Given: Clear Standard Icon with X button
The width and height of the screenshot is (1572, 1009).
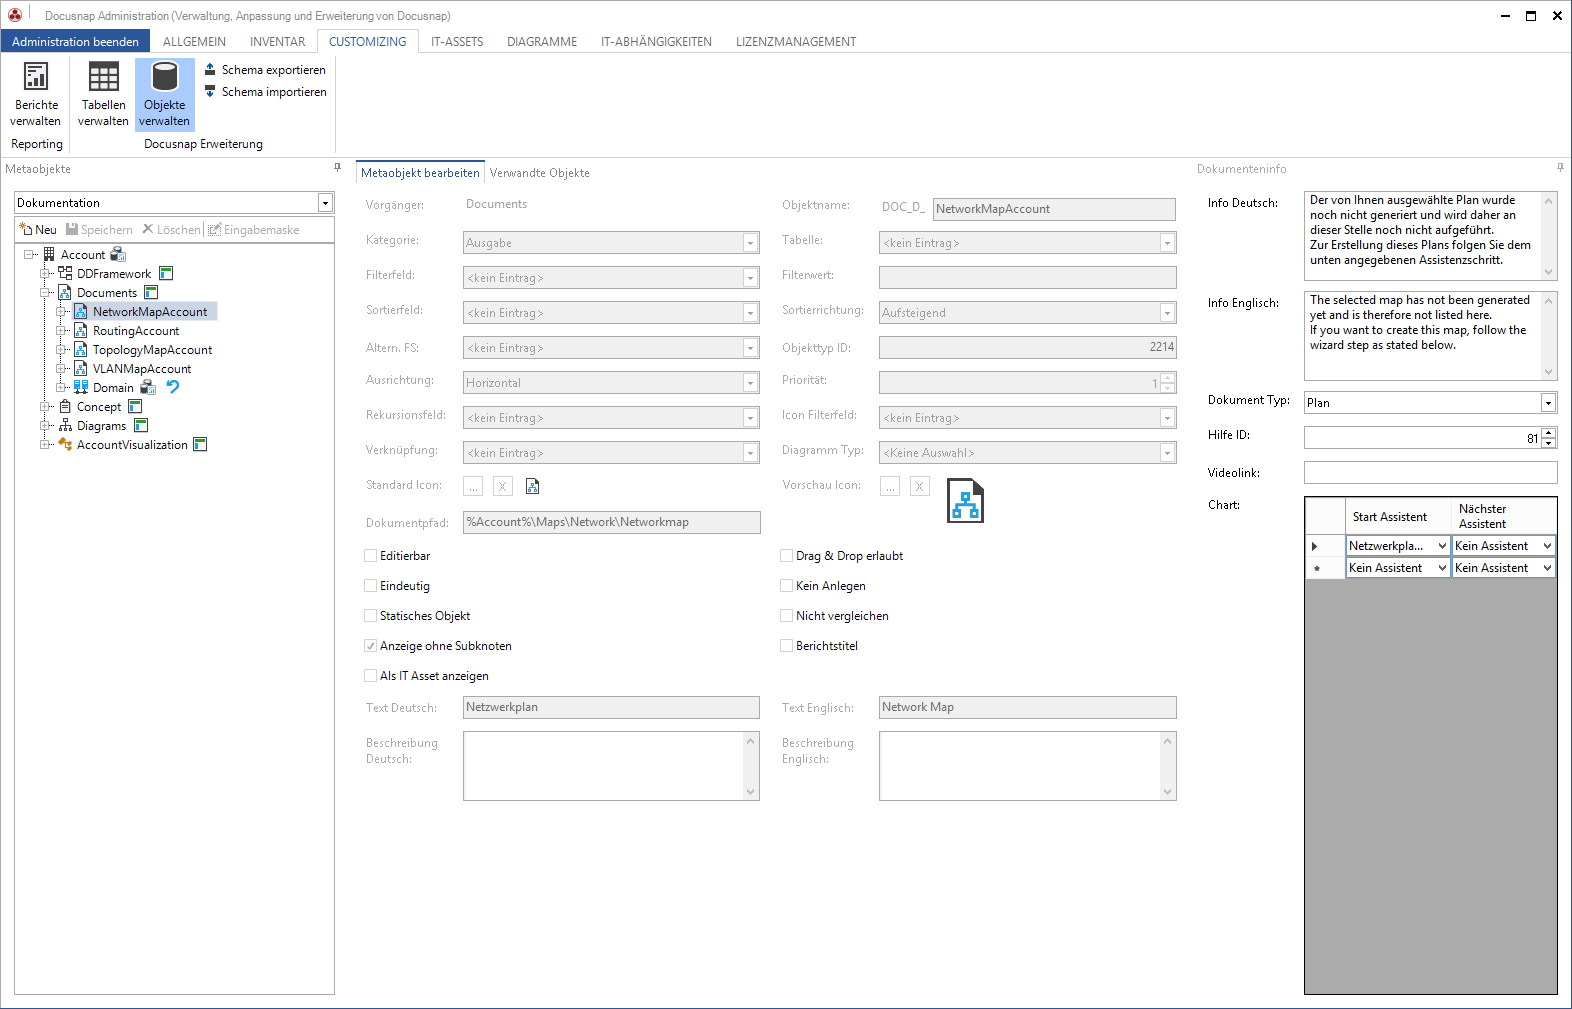Looking at the screenshot, I should point(503,486).
